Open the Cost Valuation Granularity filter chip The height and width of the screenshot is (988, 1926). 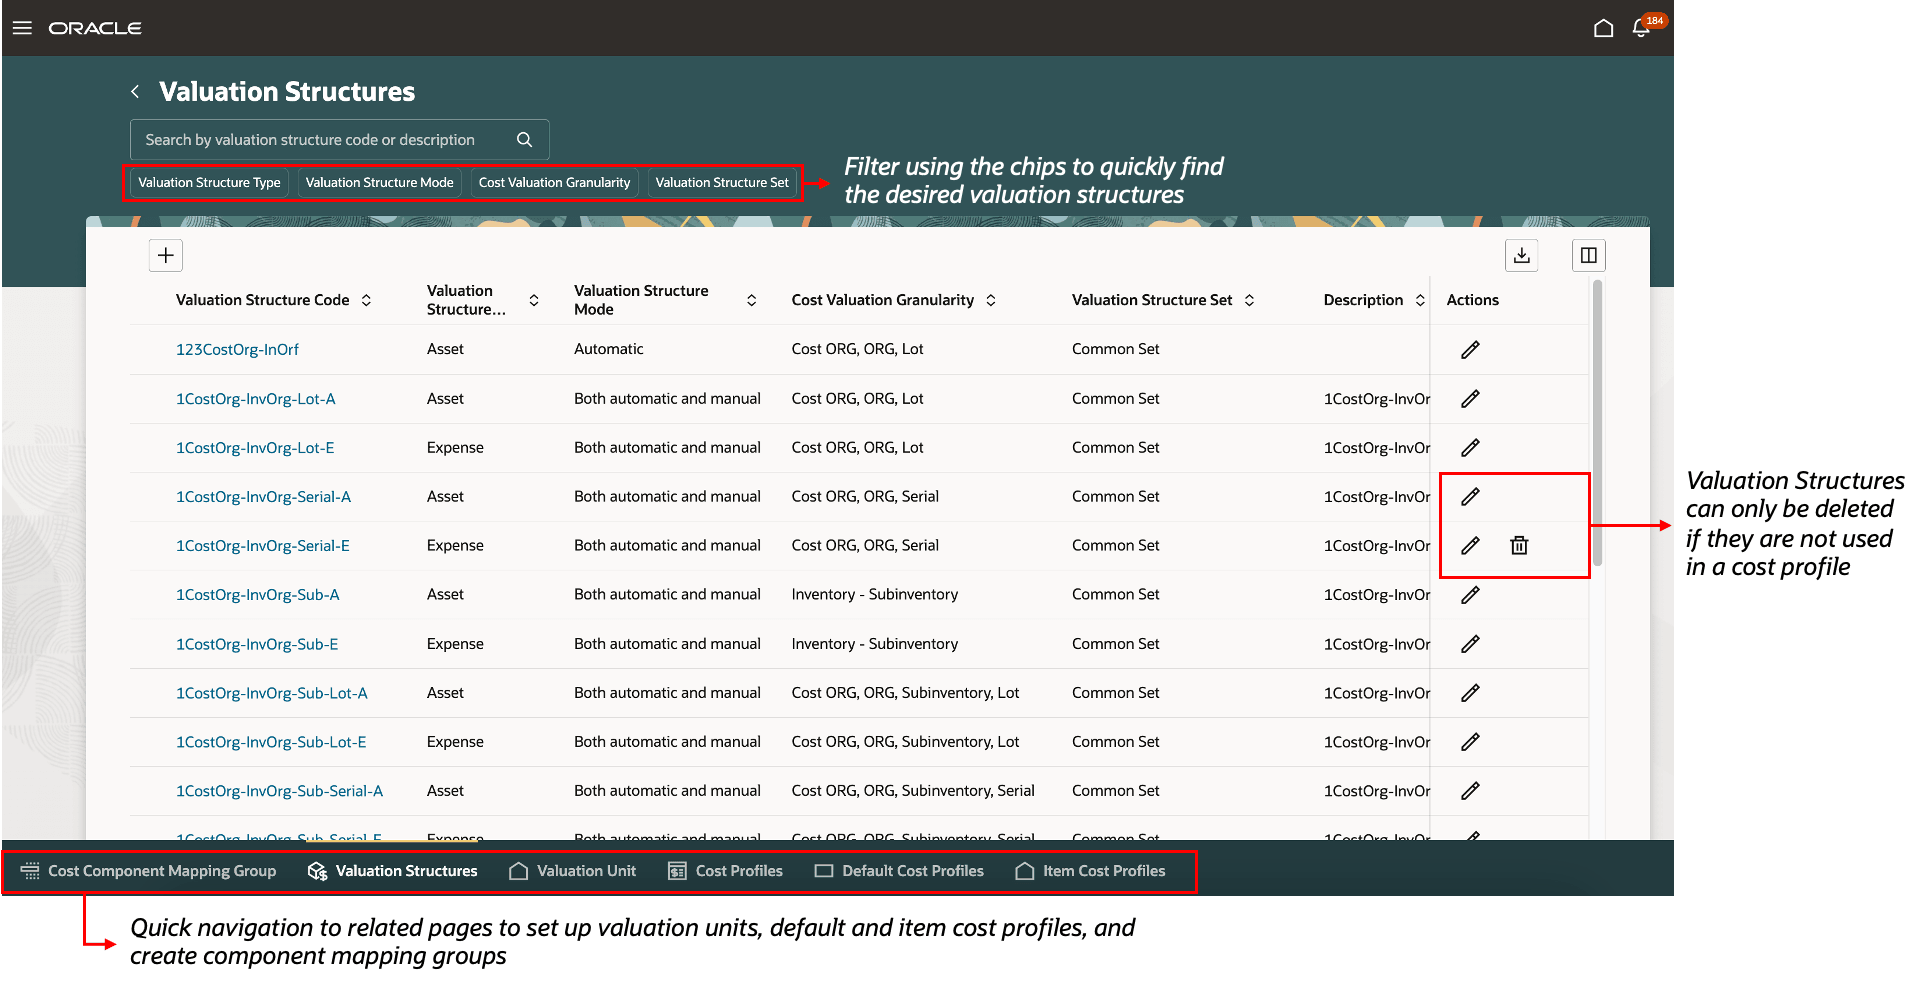[x=554, y=183]
